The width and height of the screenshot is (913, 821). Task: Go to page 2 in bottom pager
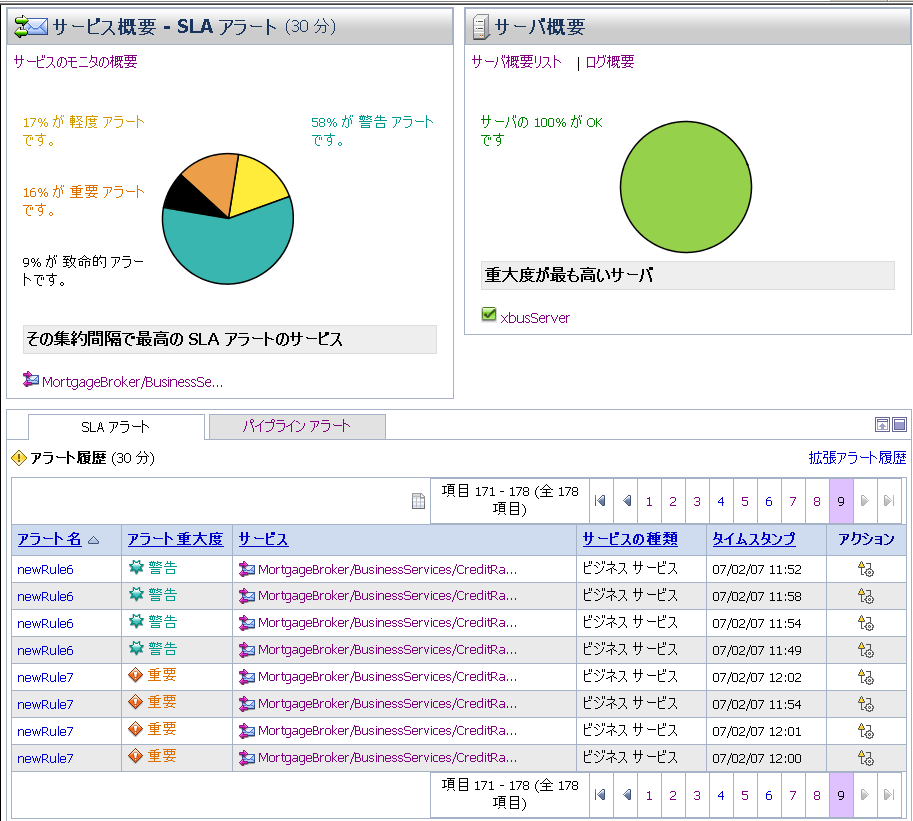673,795
